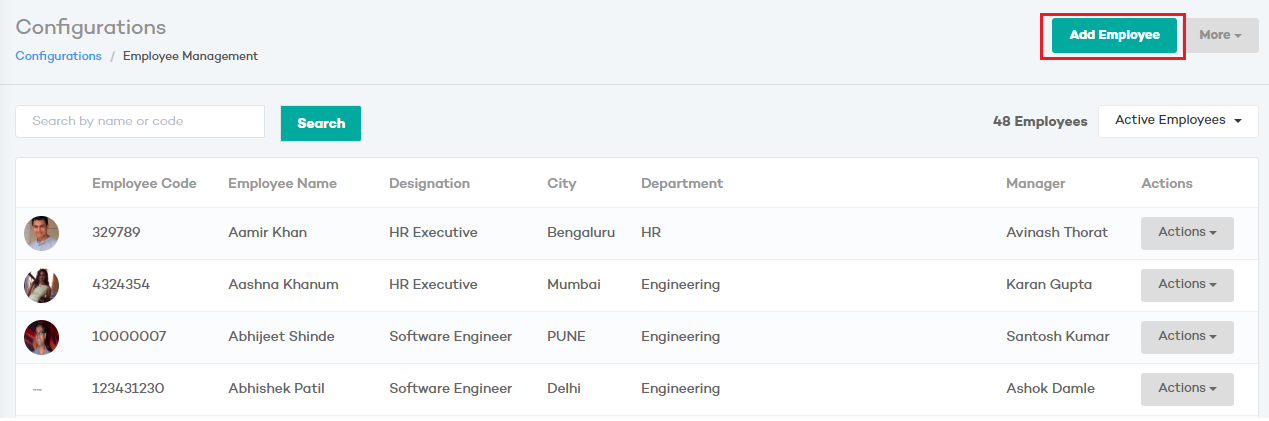Click employee code 329789
Screen dimensions: 1269x421
click(116, 232)
